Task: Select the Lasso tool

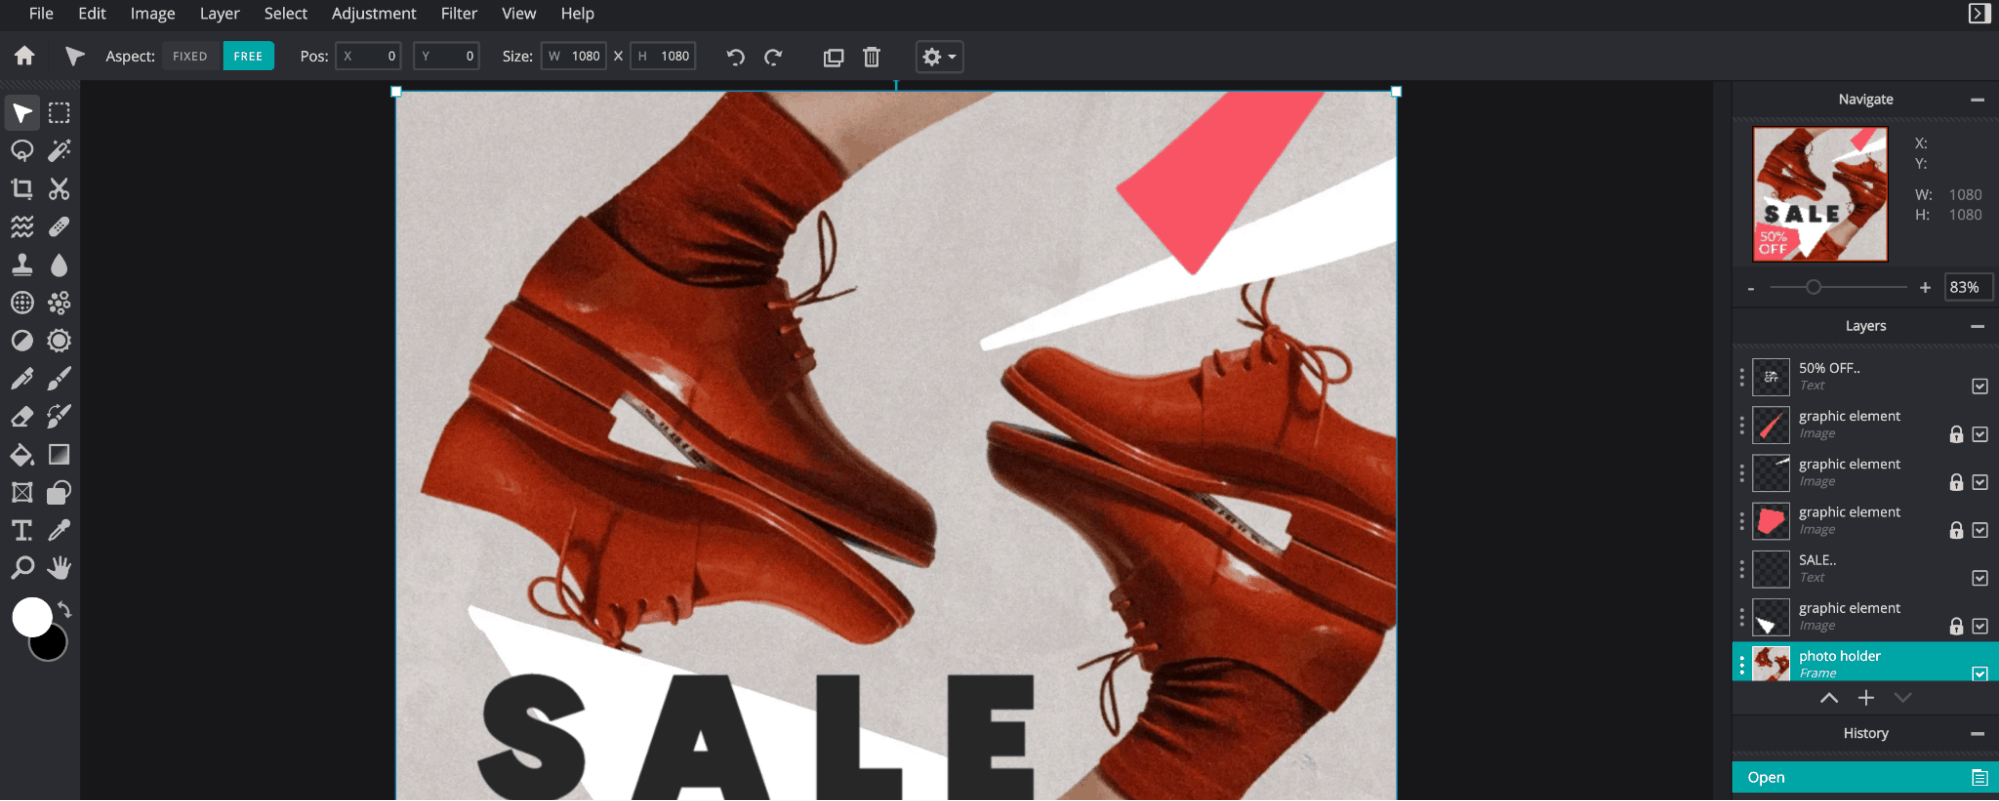Action: tap(22, 151)
